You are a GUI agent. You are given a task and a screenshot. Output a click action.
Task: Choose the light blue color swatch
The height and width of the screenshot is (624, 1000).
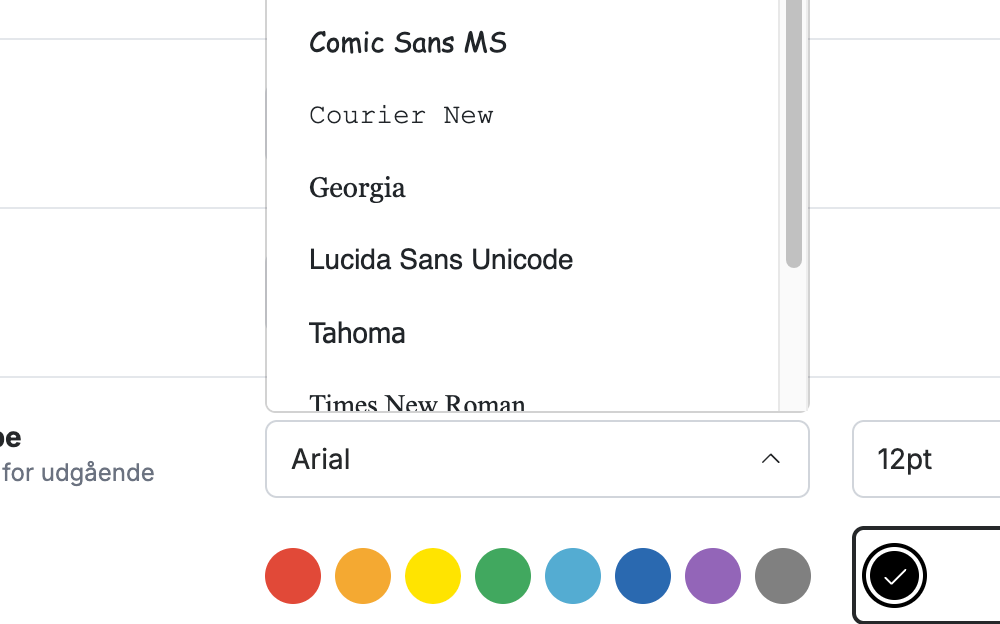click(x=573, y=576)
